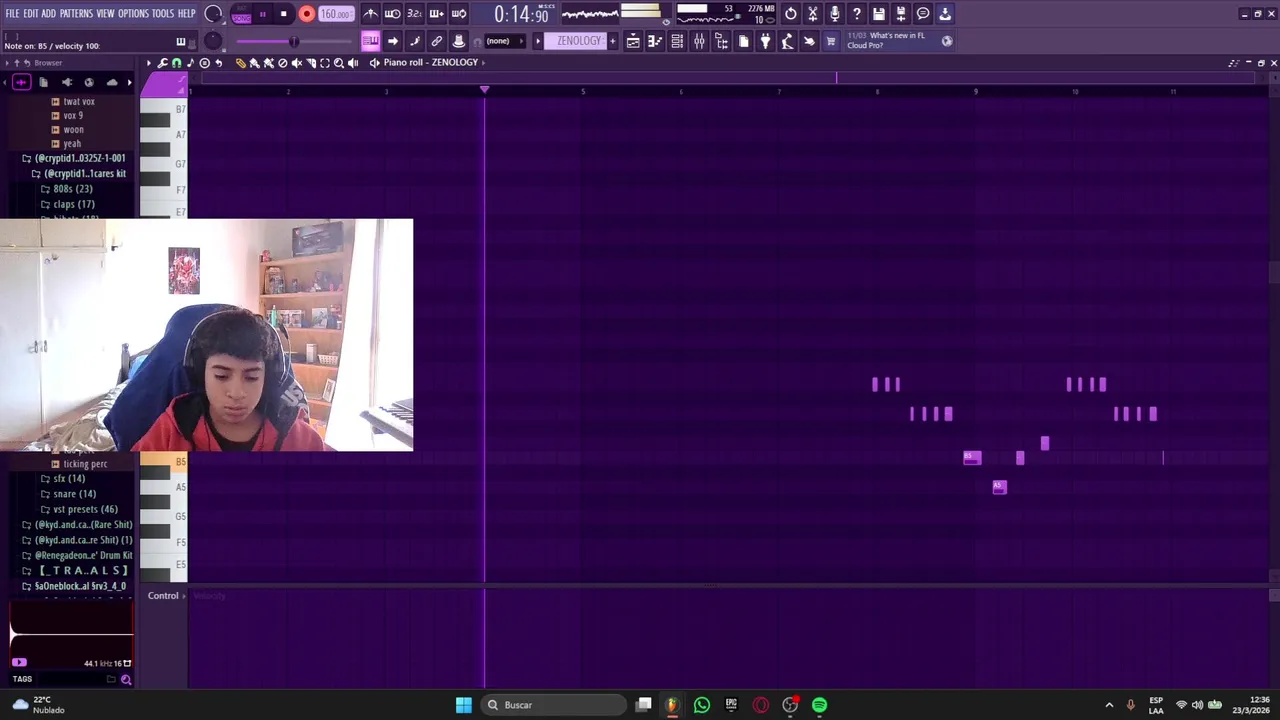
Task: Open the PATTERNS menu
Action: [x=76, y=14]
